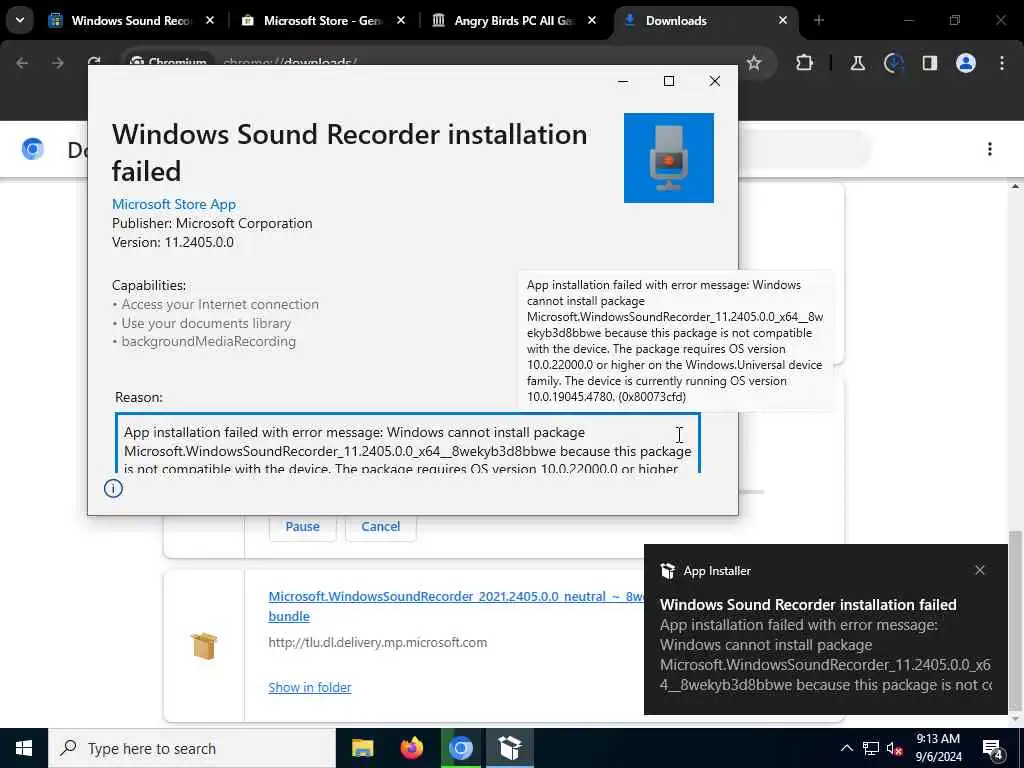Open the network status tray icon
The width and height of the screenshot is (1024, 768).
coord(871,748)
